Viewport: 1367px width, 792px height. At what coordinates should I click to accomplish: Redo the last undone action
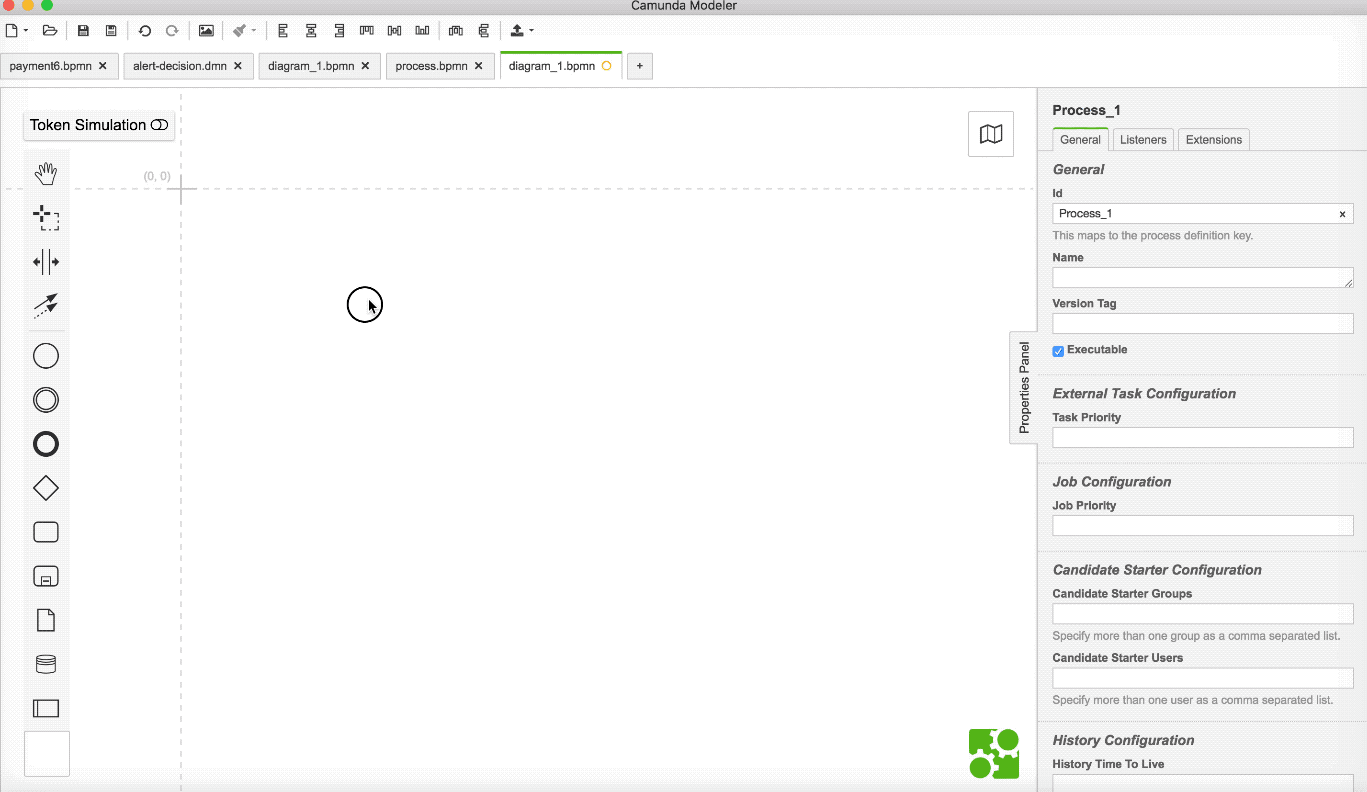click(172, 31)
